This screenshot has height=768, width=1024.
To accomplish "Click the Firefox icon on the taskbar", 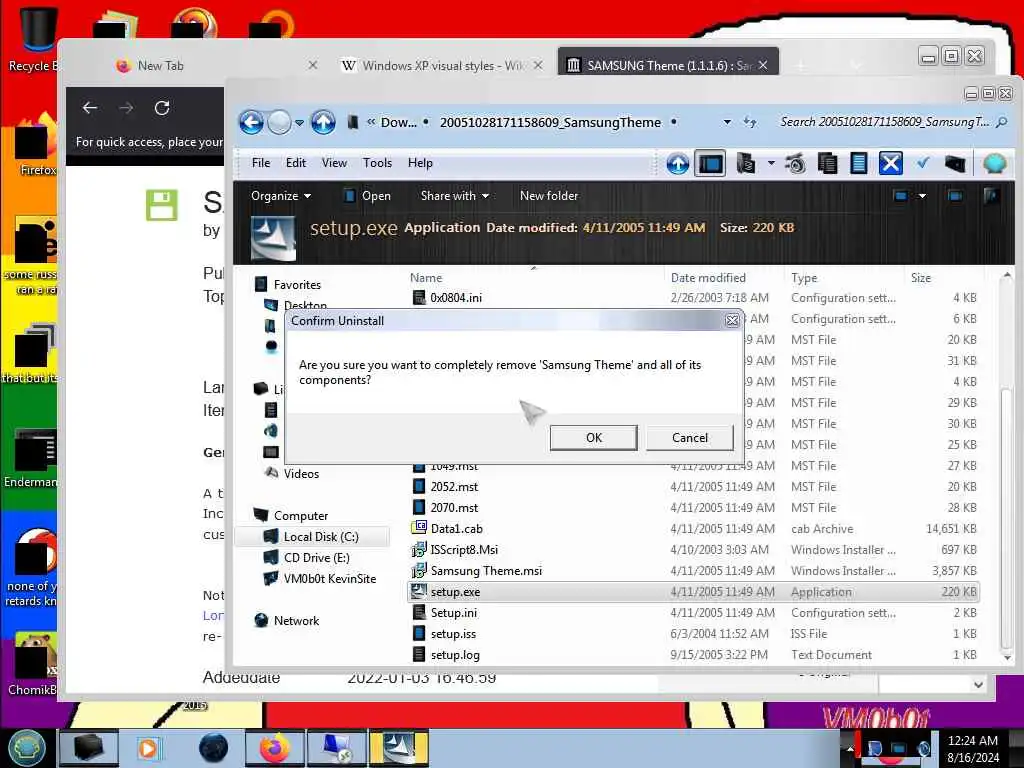I will tap(274, 748).
